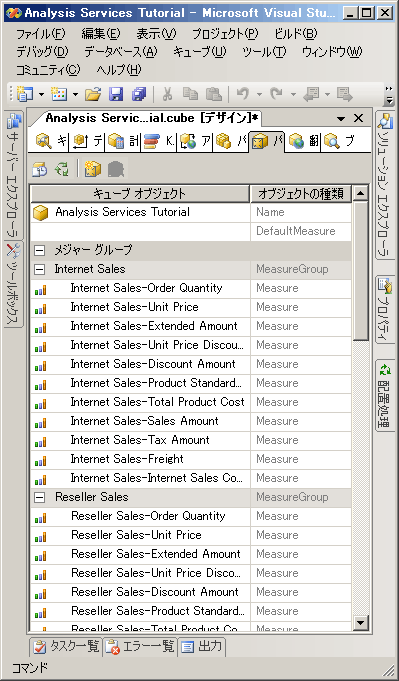Viewport: 399px width, 681px height.
Task: Open the active files dropdown arrow
Action: tap(341, 119)
